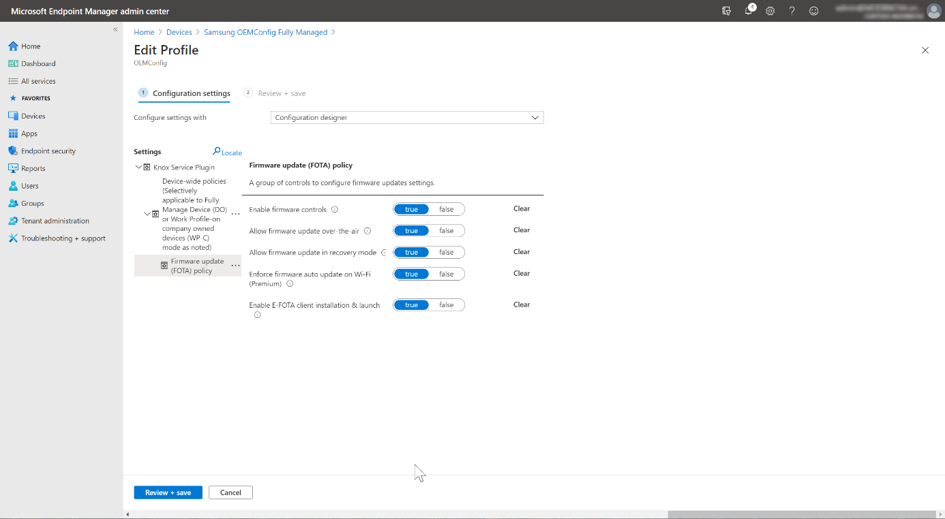Set Allow firmware update over-the-air to true
The height and width of the screenshot is (519, 945).
tap(411, 231)
